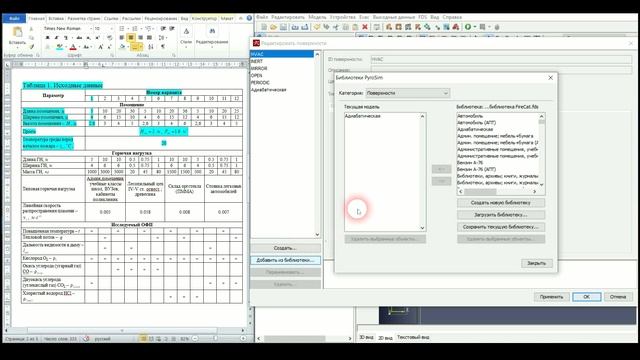This screenshot has width=640, height=360.
Task: Click the copy icon in PyroSim toolbar
Action: (x=346, y=27)
